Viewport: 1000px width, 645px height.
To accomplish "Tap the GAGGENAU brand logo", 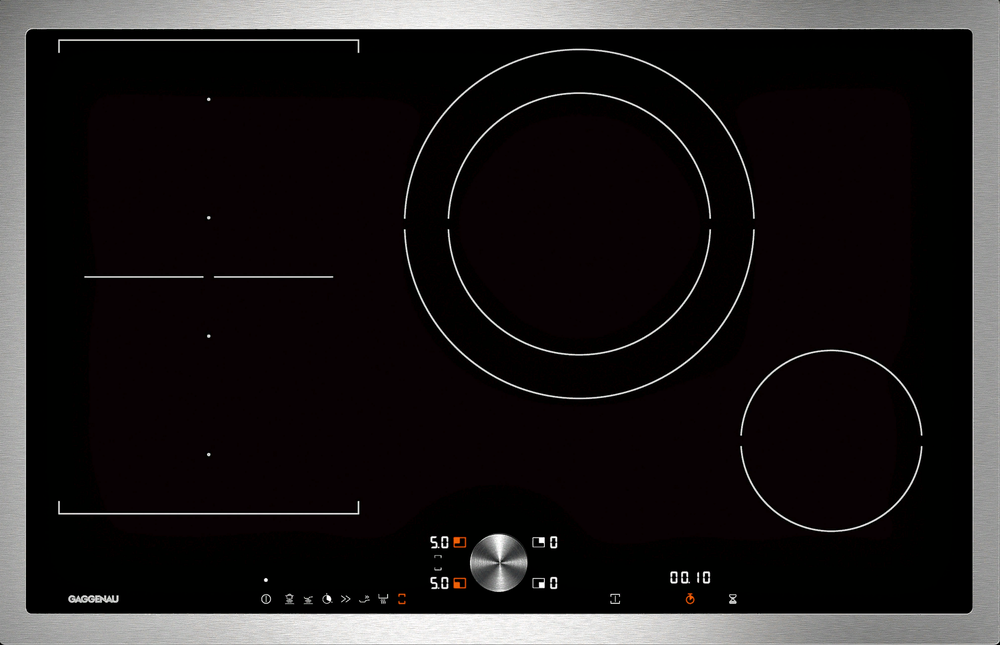I will point(93,599).
